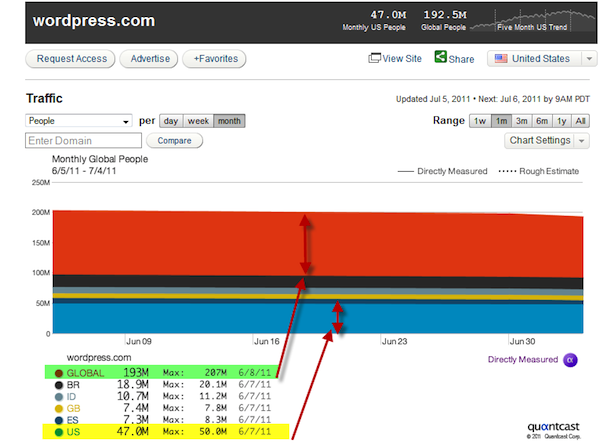Screen dimensions: 600x444
Task: Select the 3m range
Action: pyautogui.click(x=522, y=121)
